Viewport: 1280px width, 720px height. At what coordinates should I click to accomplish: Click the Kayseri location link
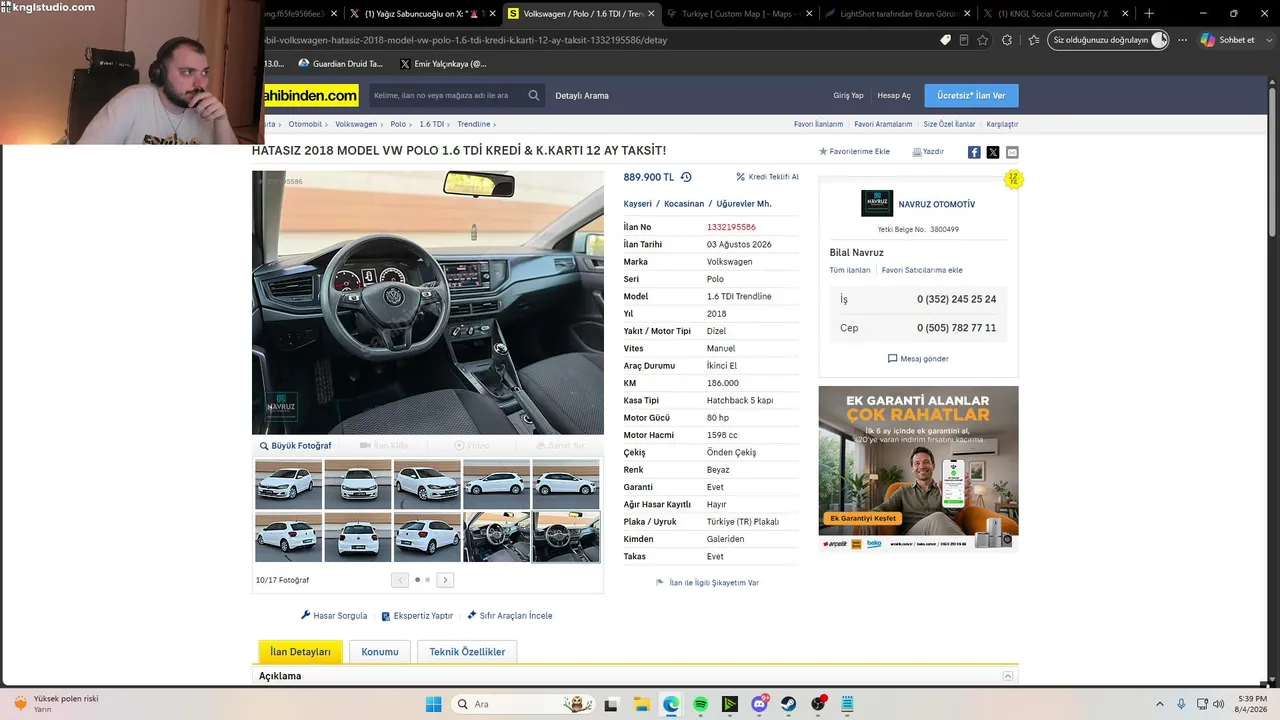tap(638, 204)
